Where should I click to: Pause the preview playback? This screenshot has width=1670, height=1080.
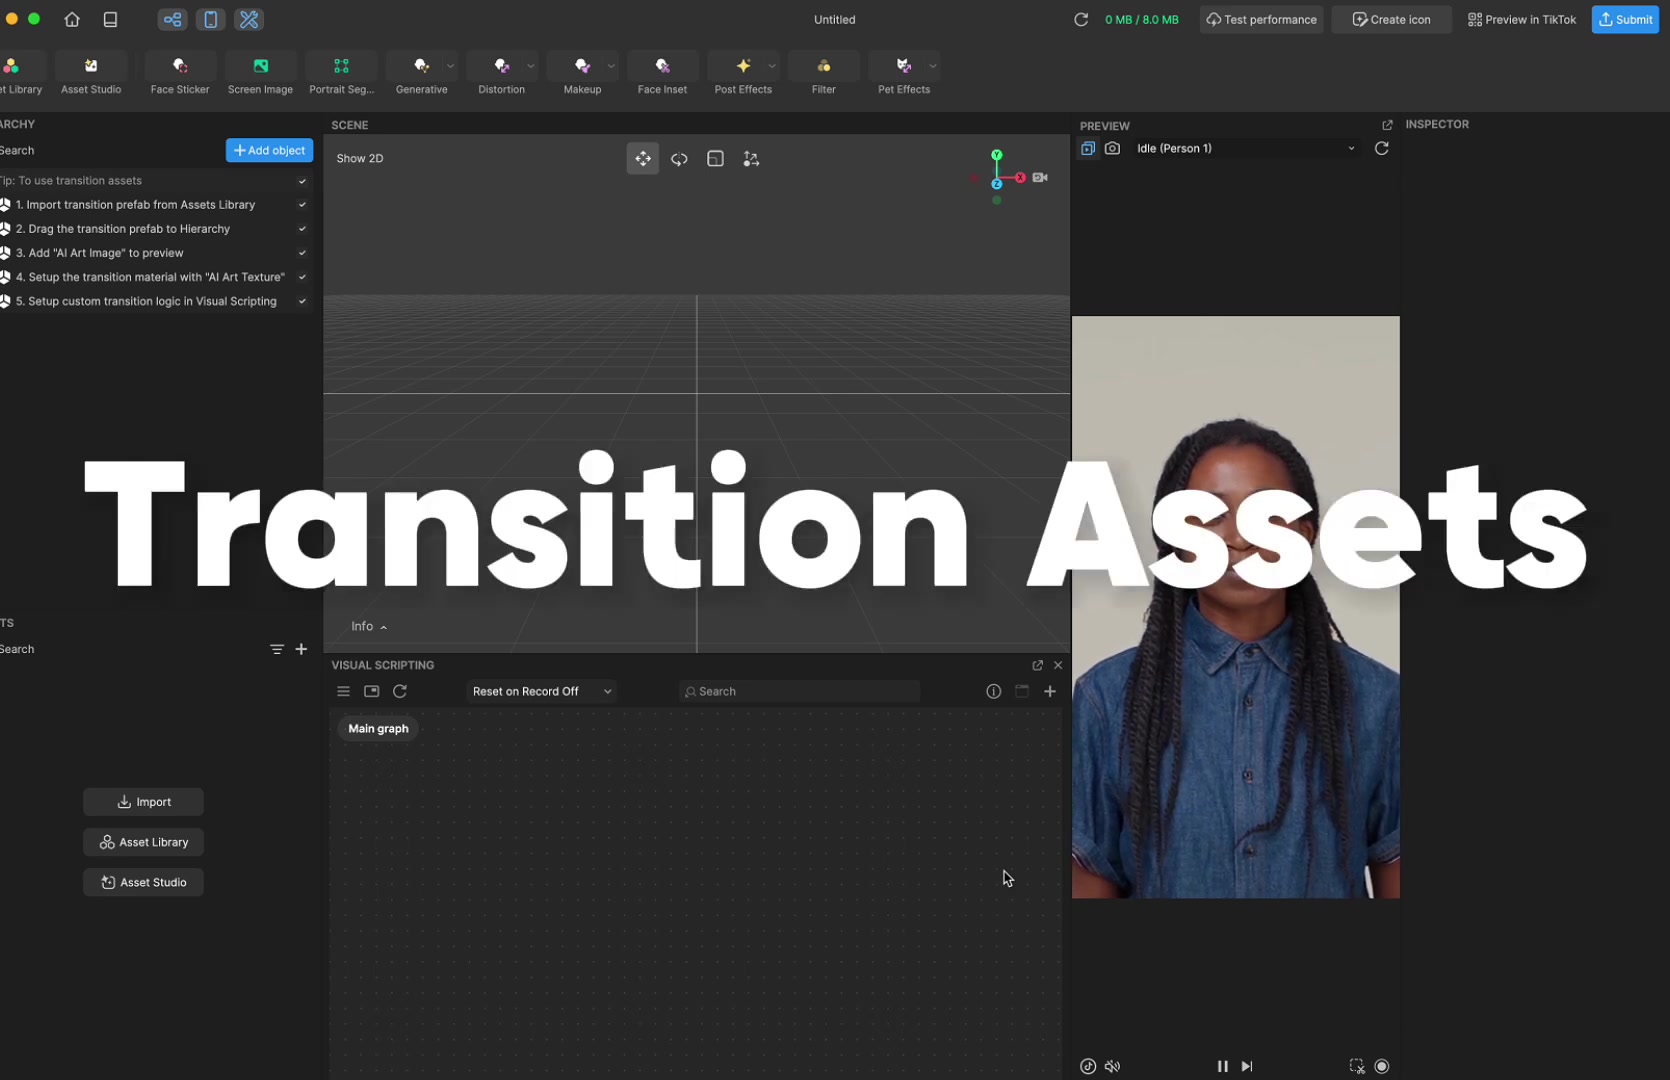1222,1066
